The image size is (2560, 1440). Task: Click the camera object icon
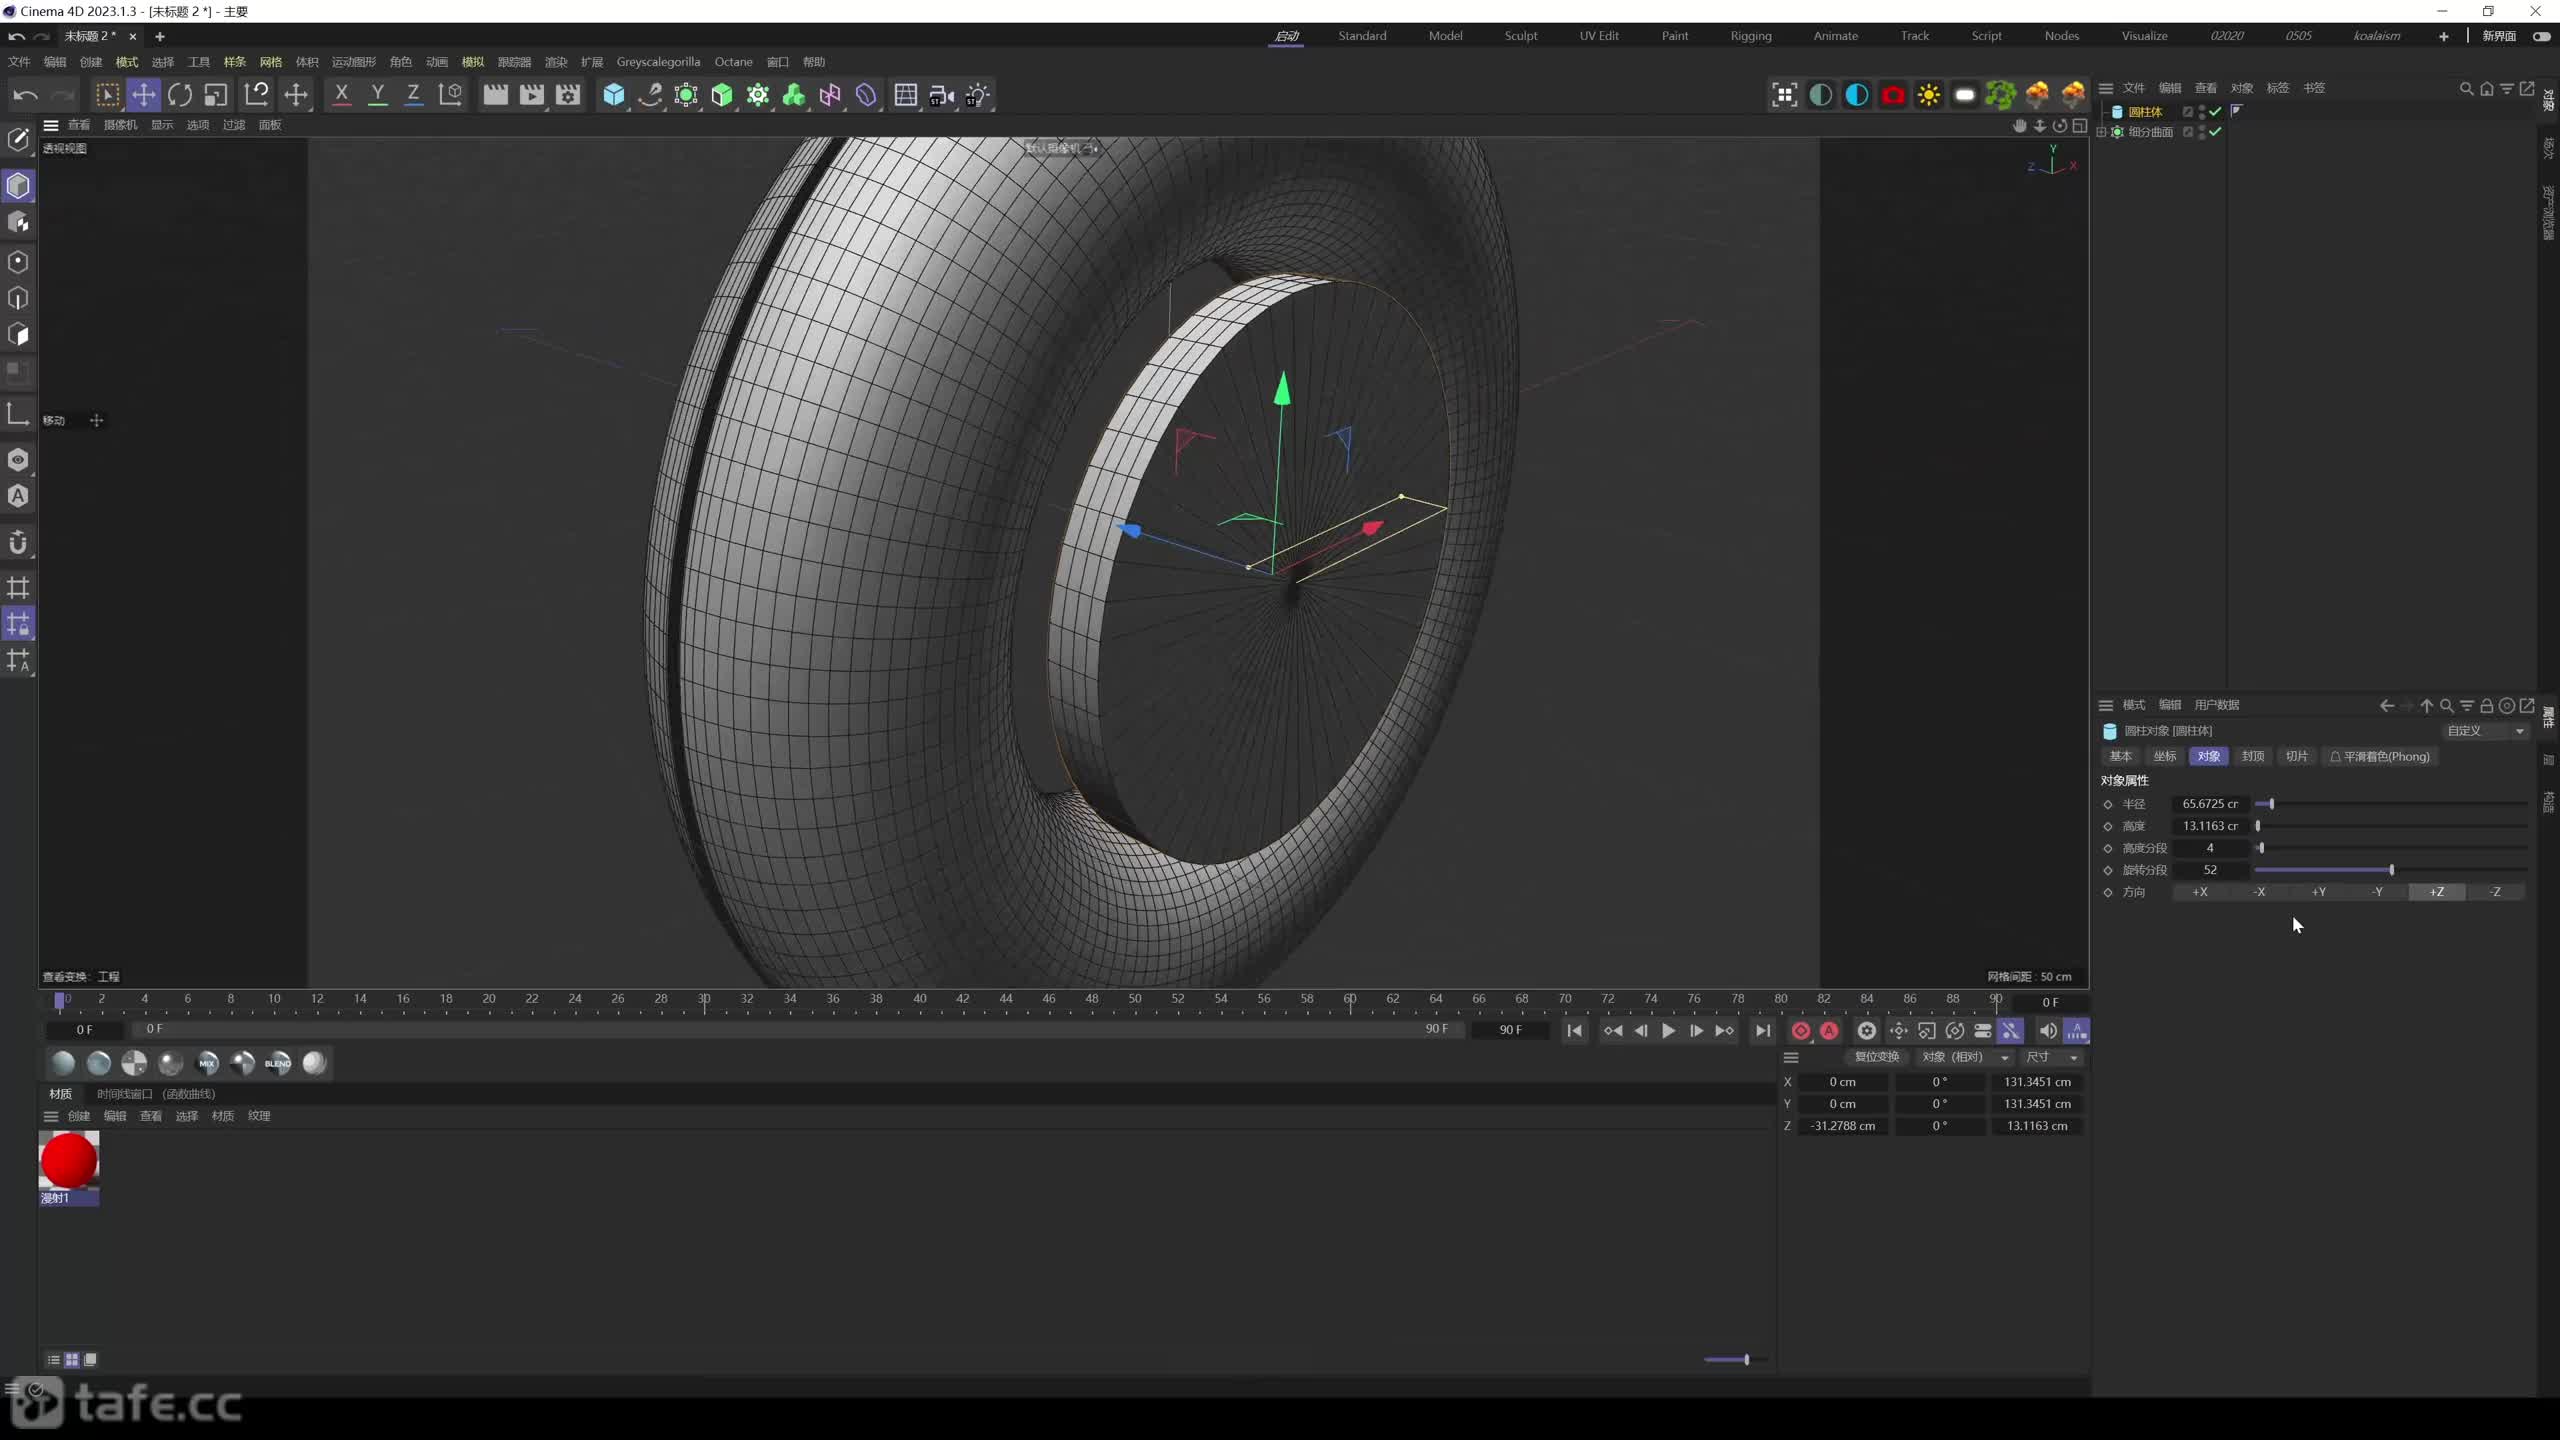coord(941,95)
